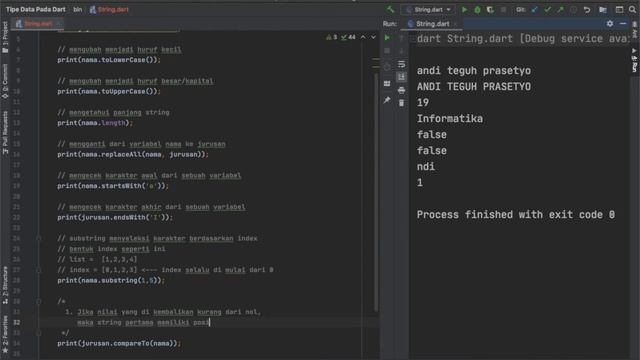Click the 'ndi' output line
Image resolution: width=640 pixels, height=360 pixels.
425,167
